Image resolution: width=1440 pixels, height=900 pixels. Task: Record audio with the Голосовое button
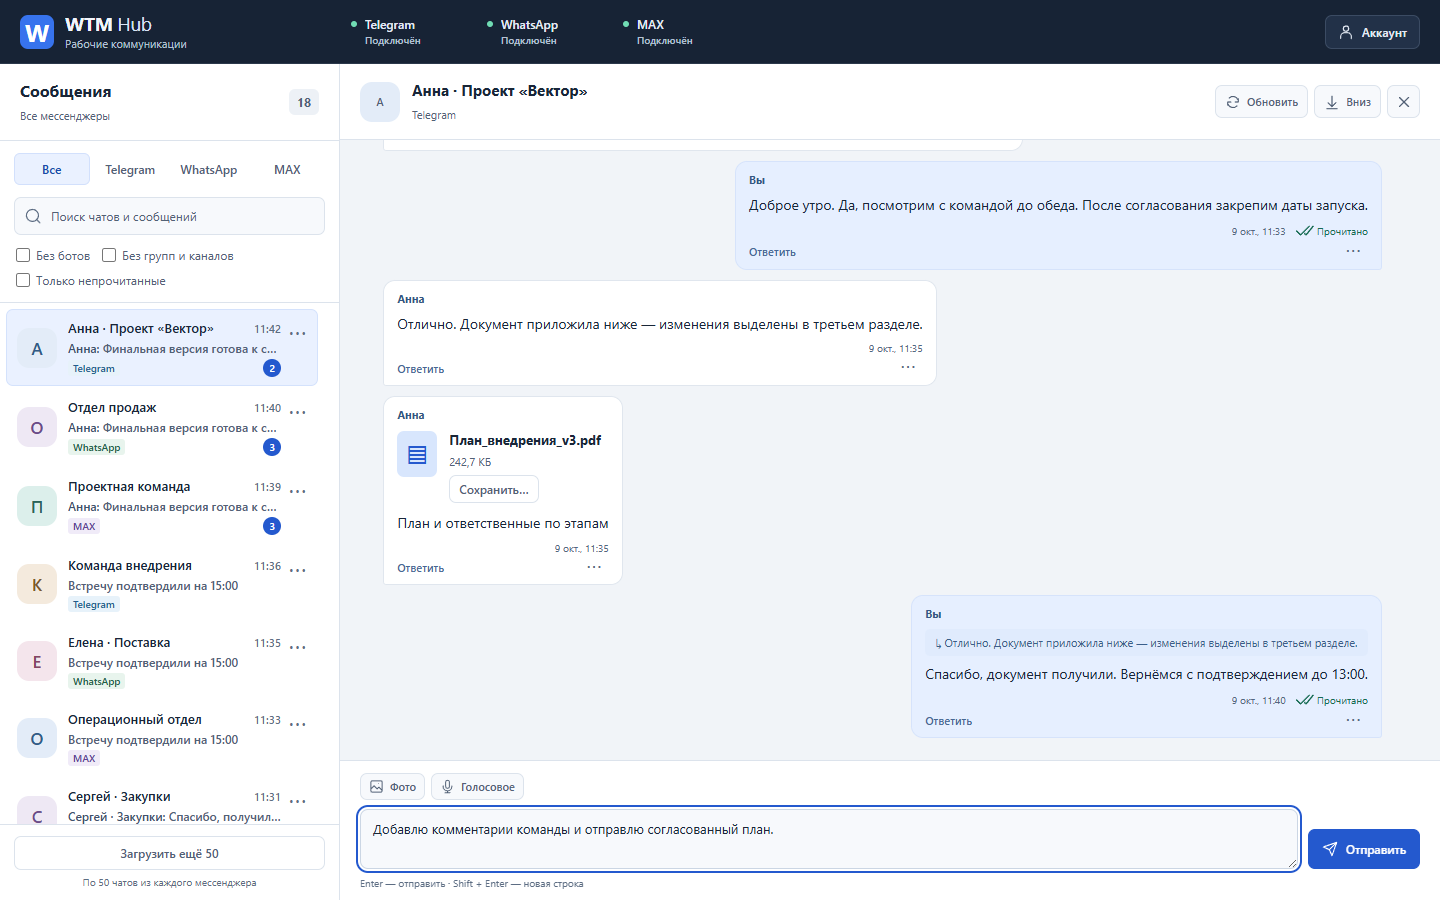(477, 787)
